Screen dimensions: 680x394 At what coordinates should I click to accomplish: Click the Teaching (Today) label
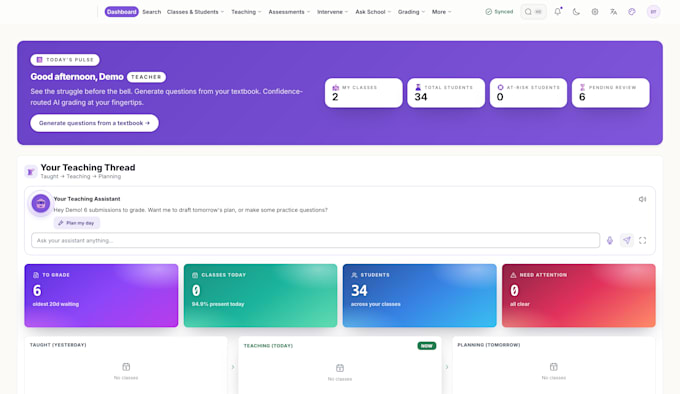[268, 346]
